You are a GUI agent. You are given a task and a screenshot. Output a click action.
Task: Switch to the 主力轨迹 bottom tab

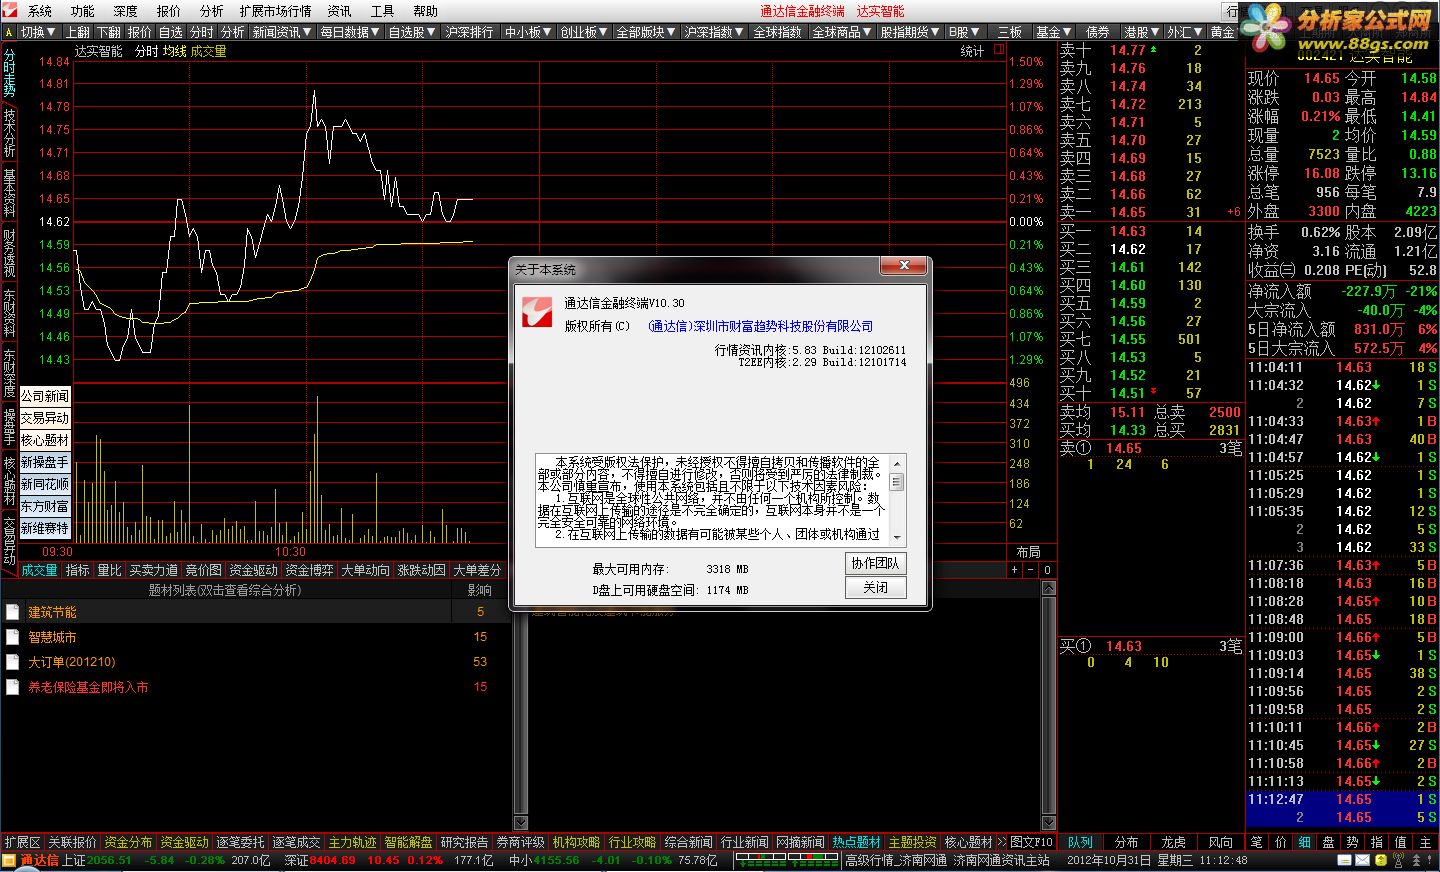click(352, 842)
